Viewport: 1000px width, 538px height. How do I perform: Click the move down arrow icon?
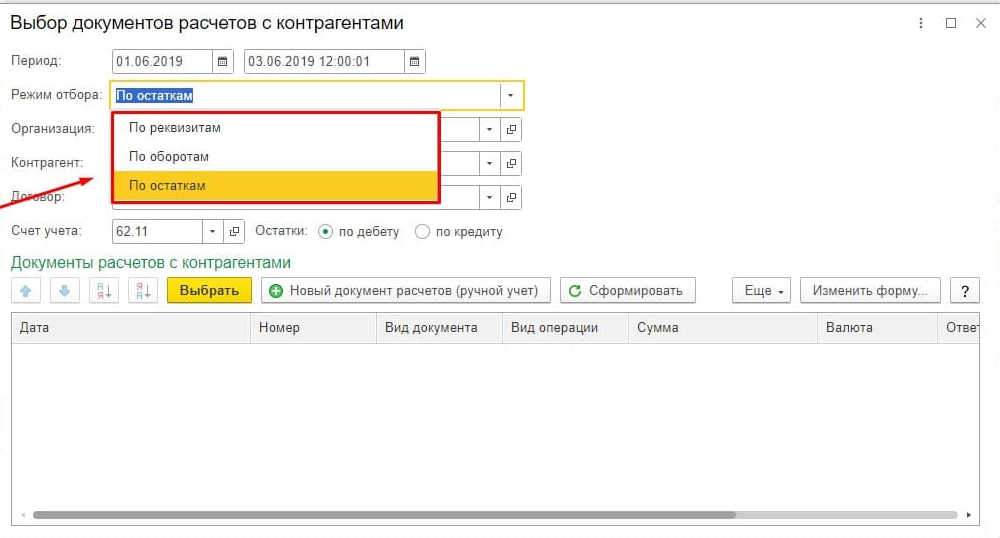62,291
